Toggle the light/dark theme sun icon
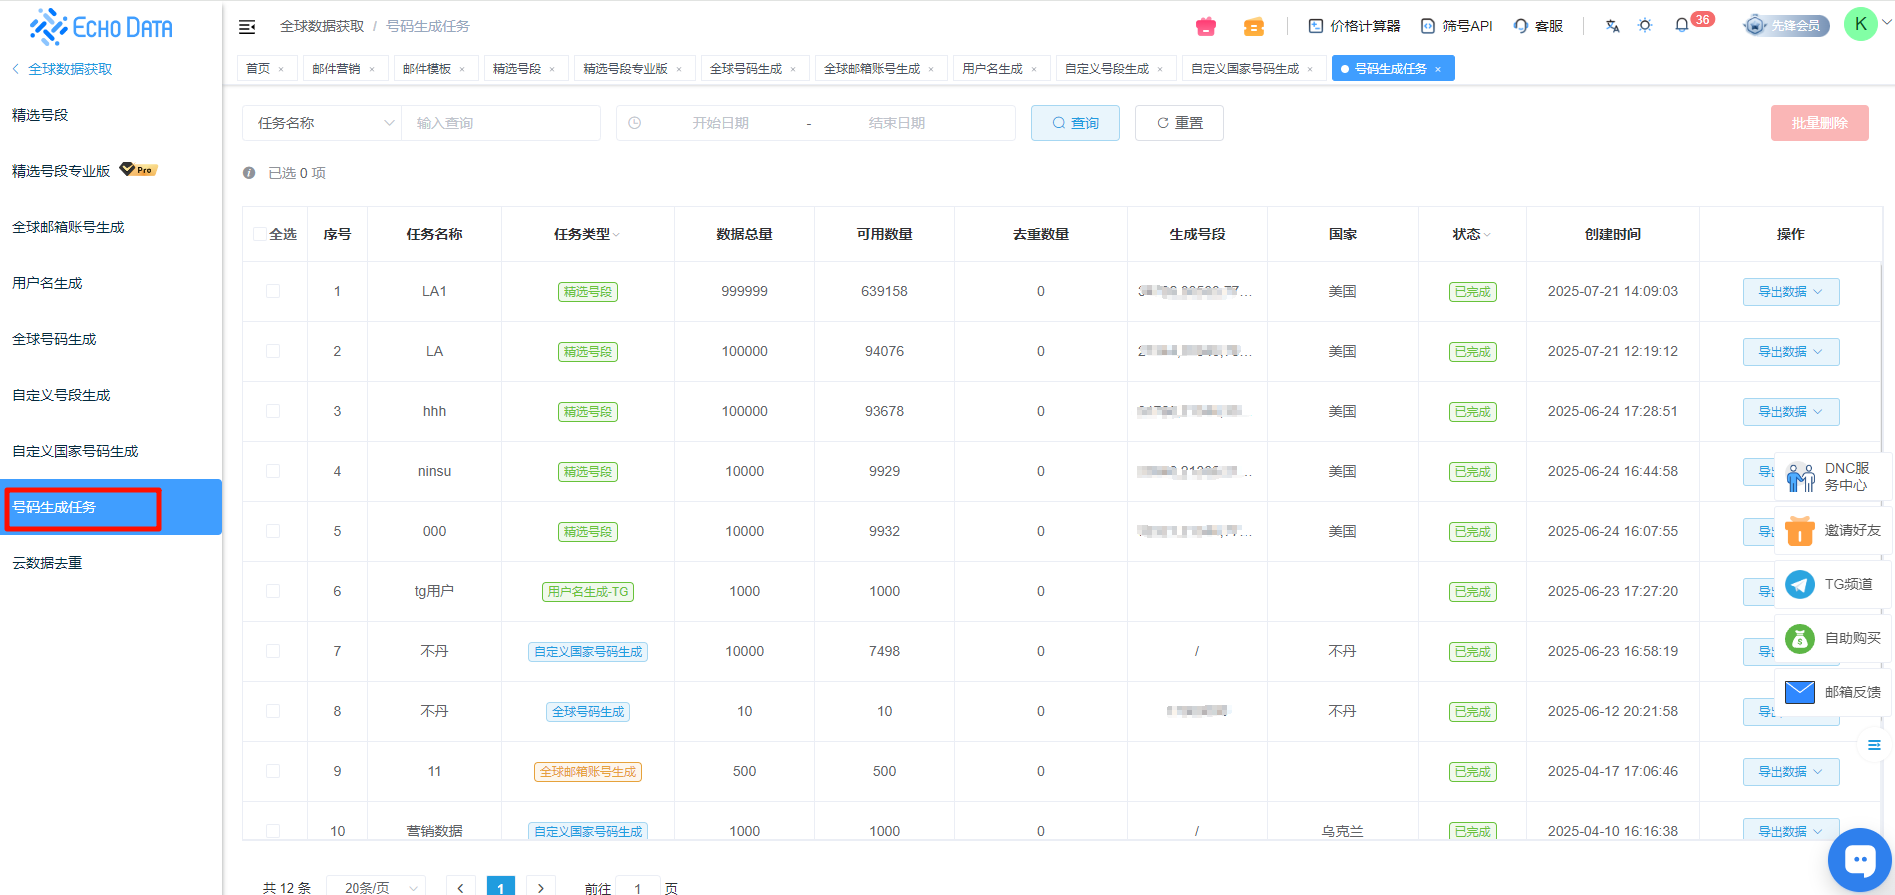The height and width of the screenshot is (895, 1895). 1645,26
